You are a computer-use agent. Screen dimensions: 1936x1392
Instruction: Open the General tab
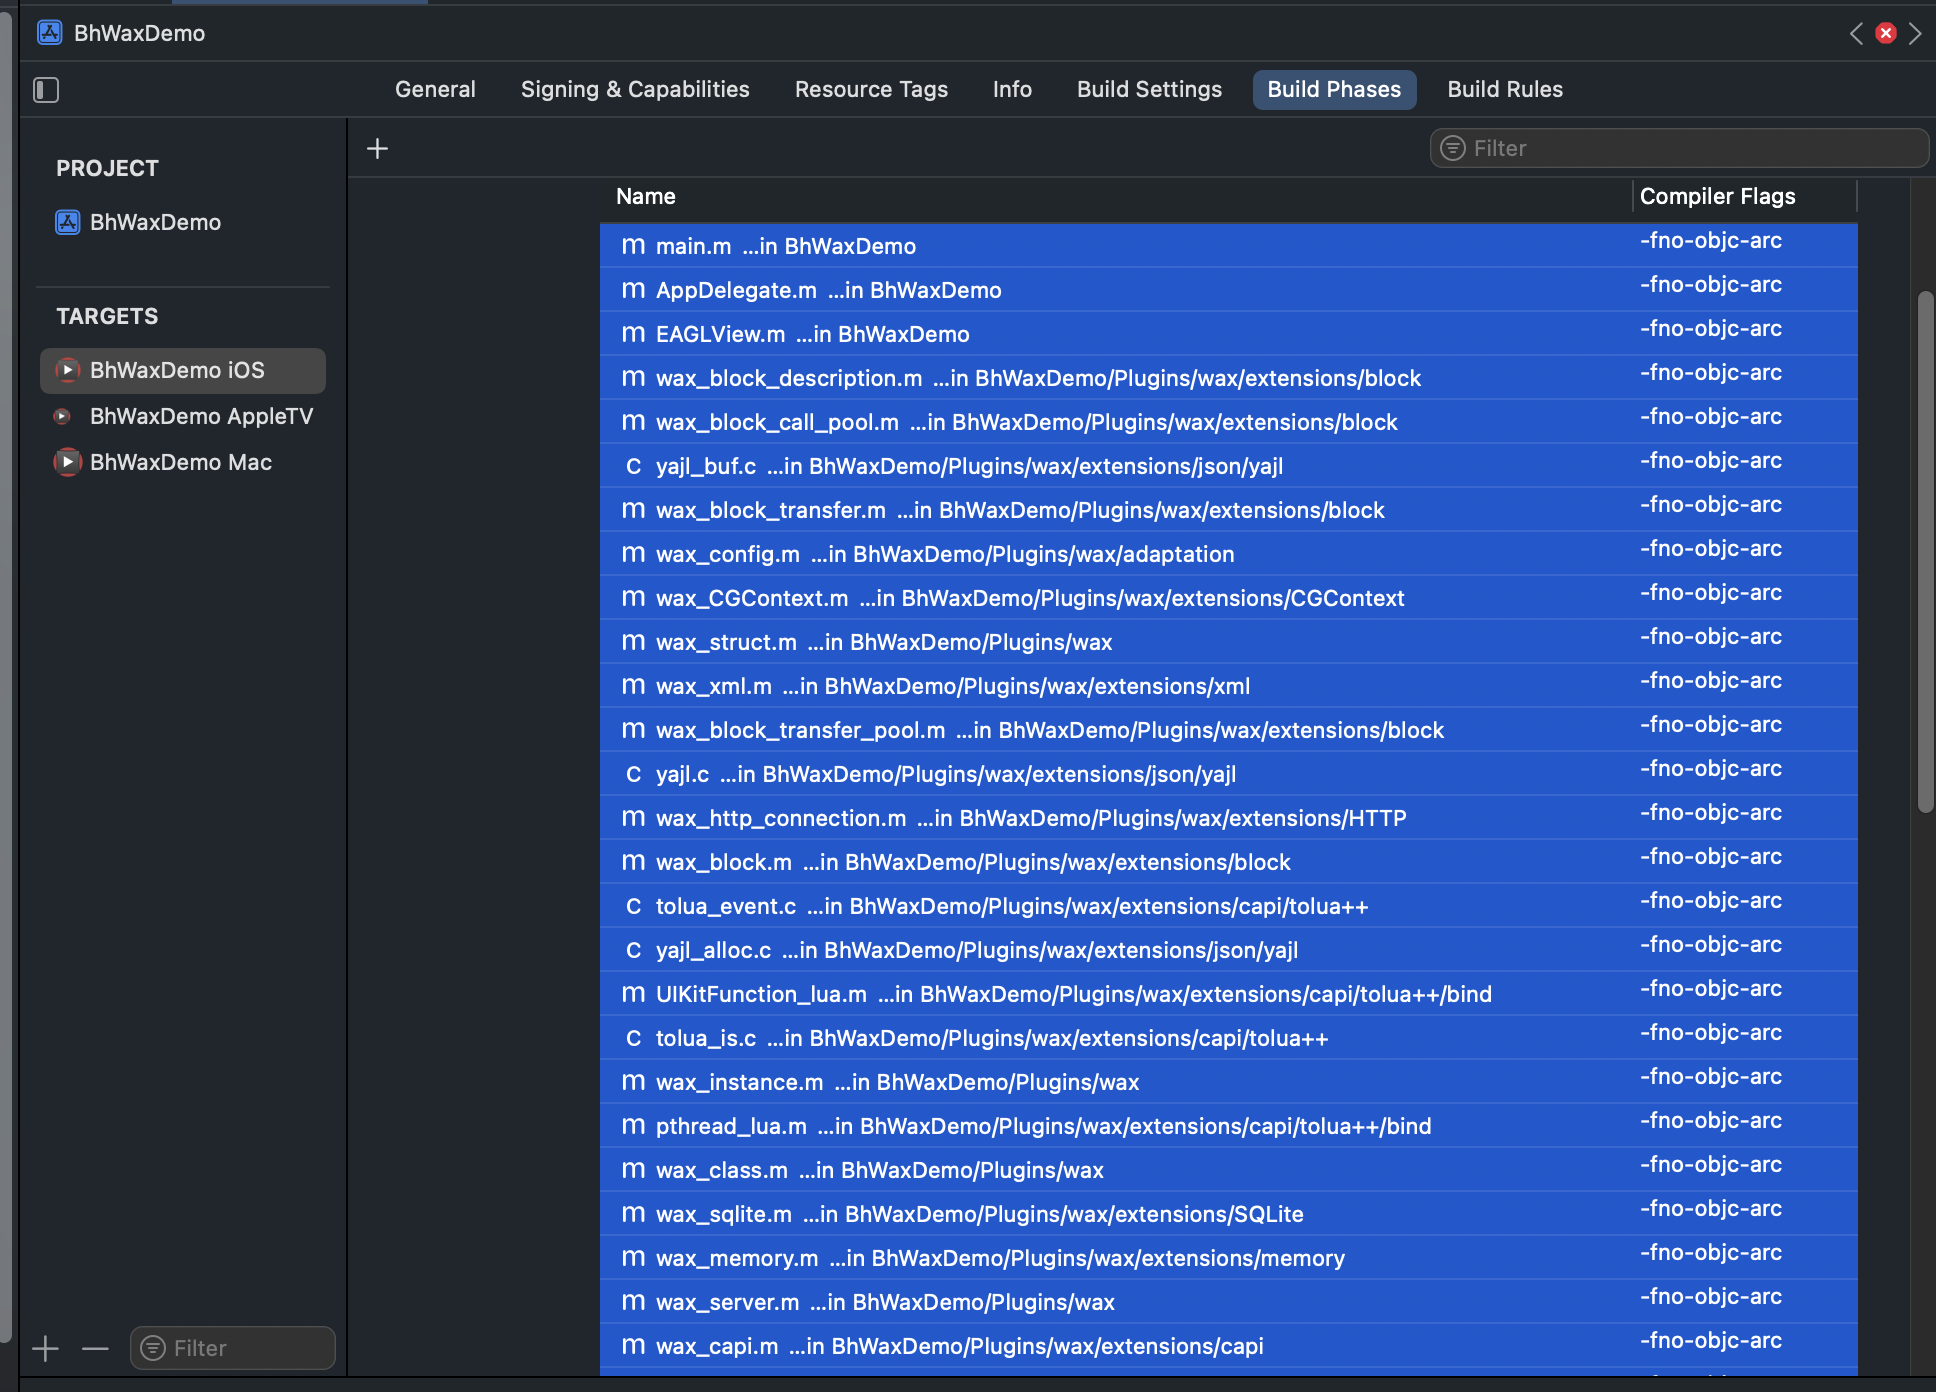tap(435, 90)
